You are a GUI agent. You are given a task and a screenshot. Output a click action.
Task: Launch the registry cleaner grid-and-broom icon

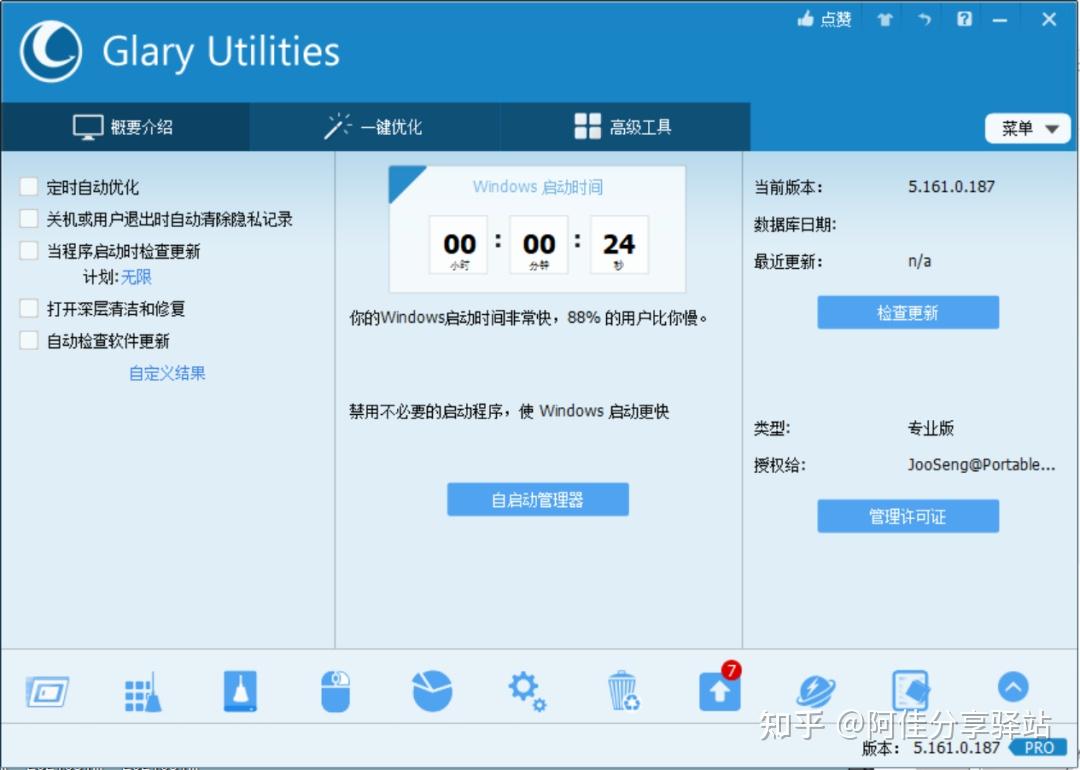pos(143,692)
